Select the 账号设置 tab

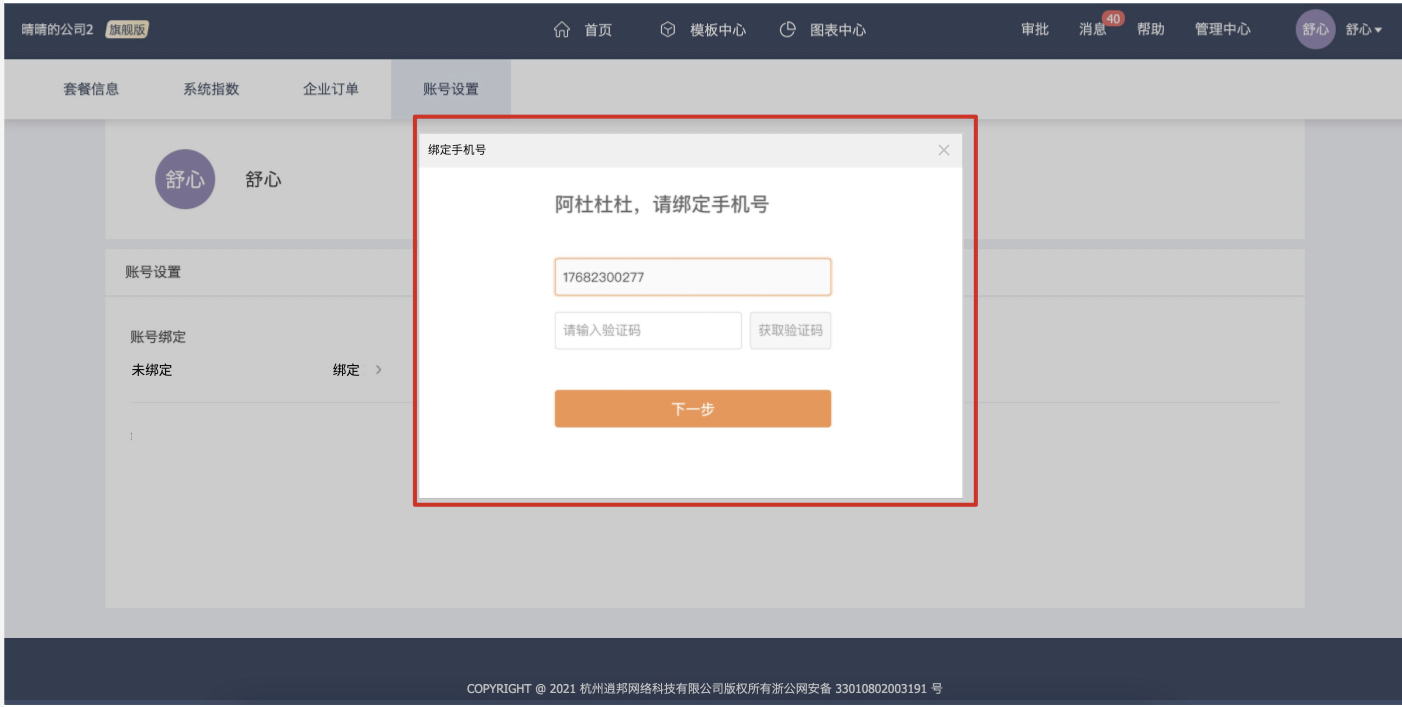pos(451,89)
